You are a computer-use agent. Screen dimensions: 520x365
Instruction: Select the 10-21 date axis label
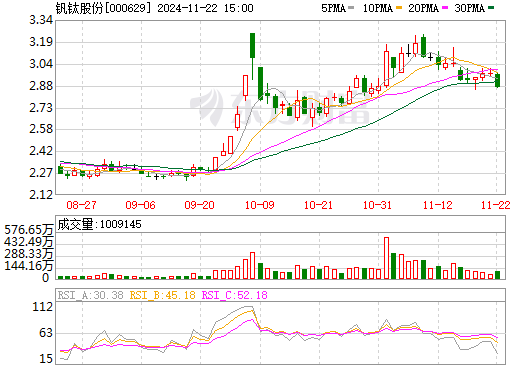point(319,205)
